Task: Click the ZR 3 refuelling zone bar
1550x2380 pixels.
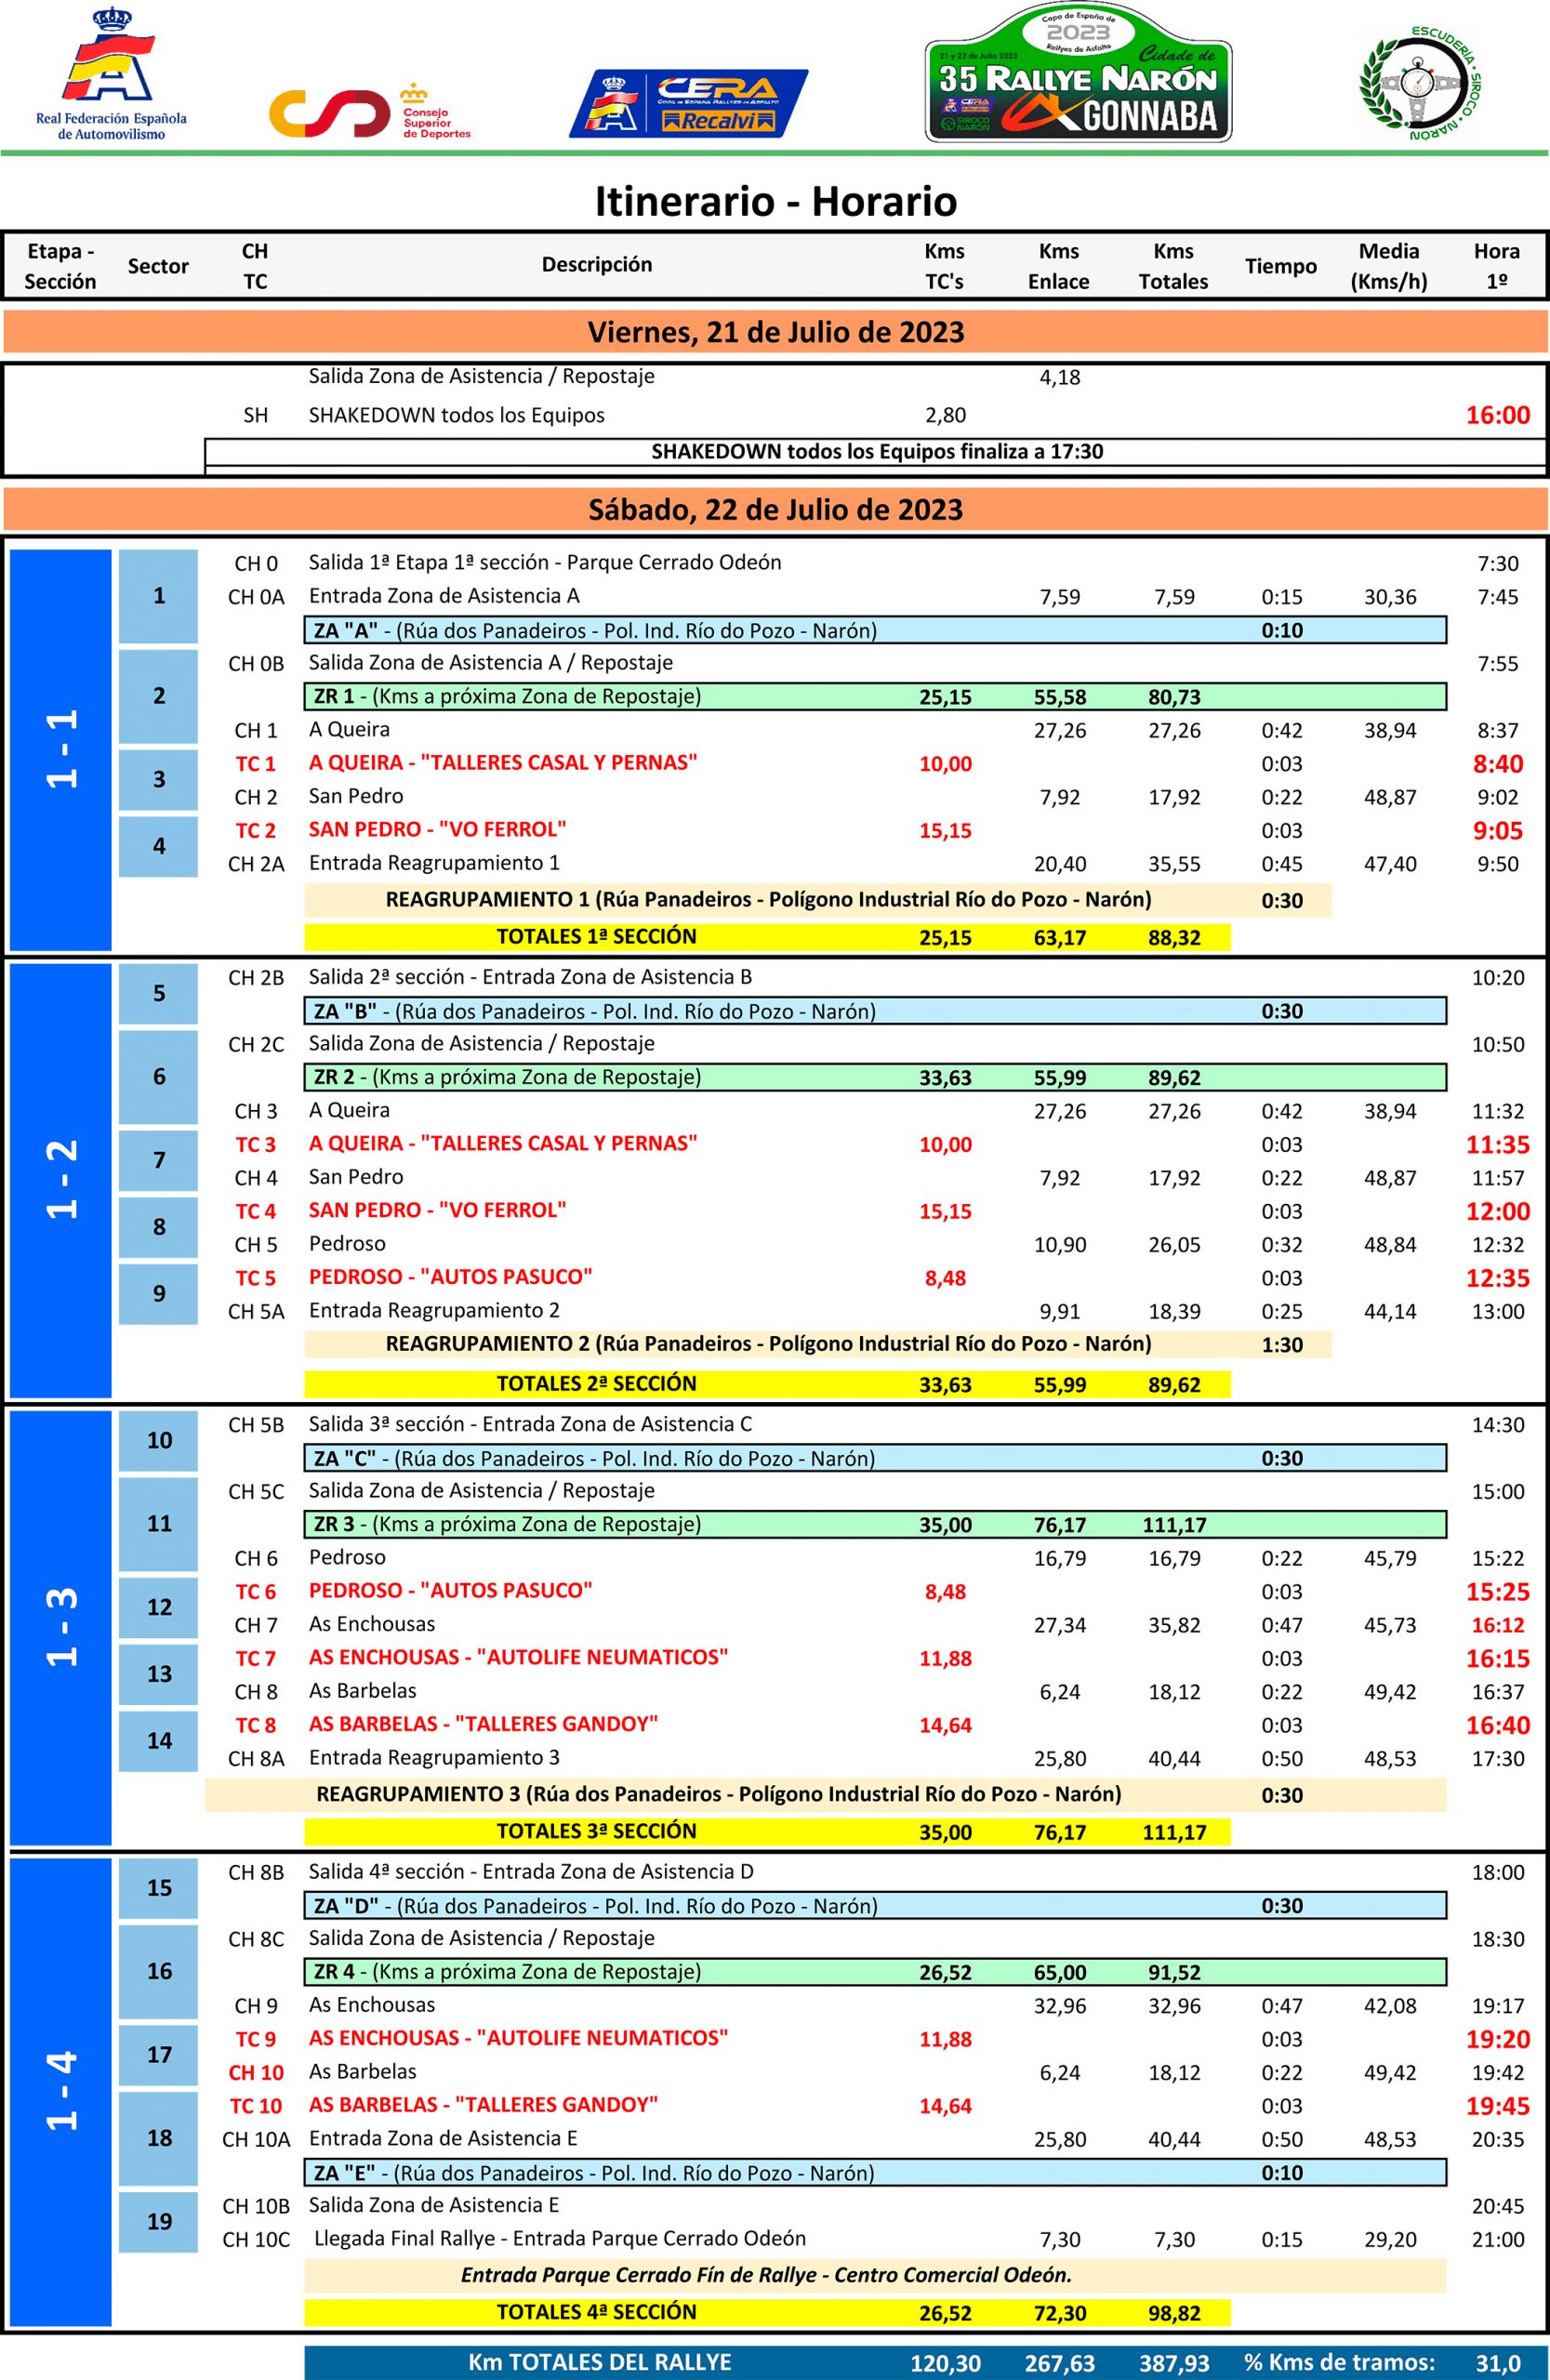Action: coord(875,1524)
